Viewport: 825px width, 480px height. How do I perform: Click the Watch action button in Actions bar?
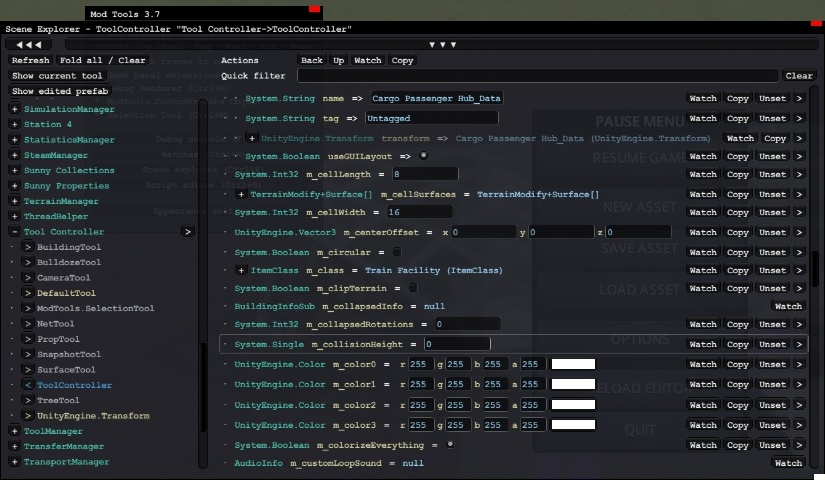pos(367,61)
